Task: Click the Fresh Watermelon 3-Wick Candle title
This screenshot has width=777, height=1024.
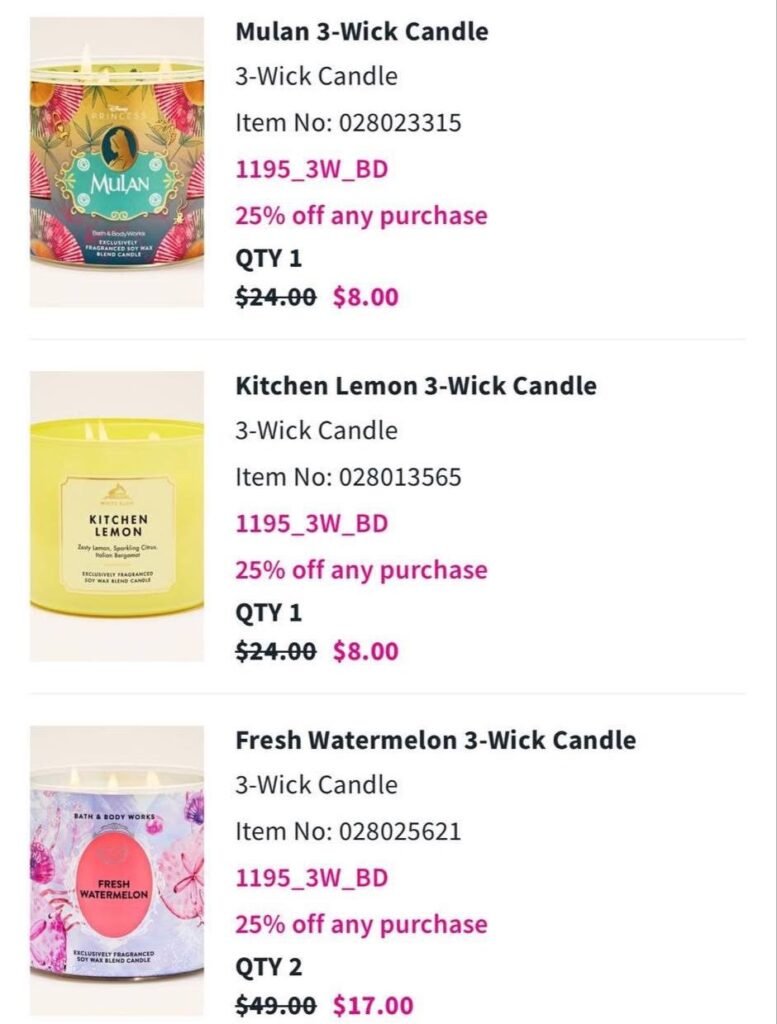Action: [x=436, y=740]
